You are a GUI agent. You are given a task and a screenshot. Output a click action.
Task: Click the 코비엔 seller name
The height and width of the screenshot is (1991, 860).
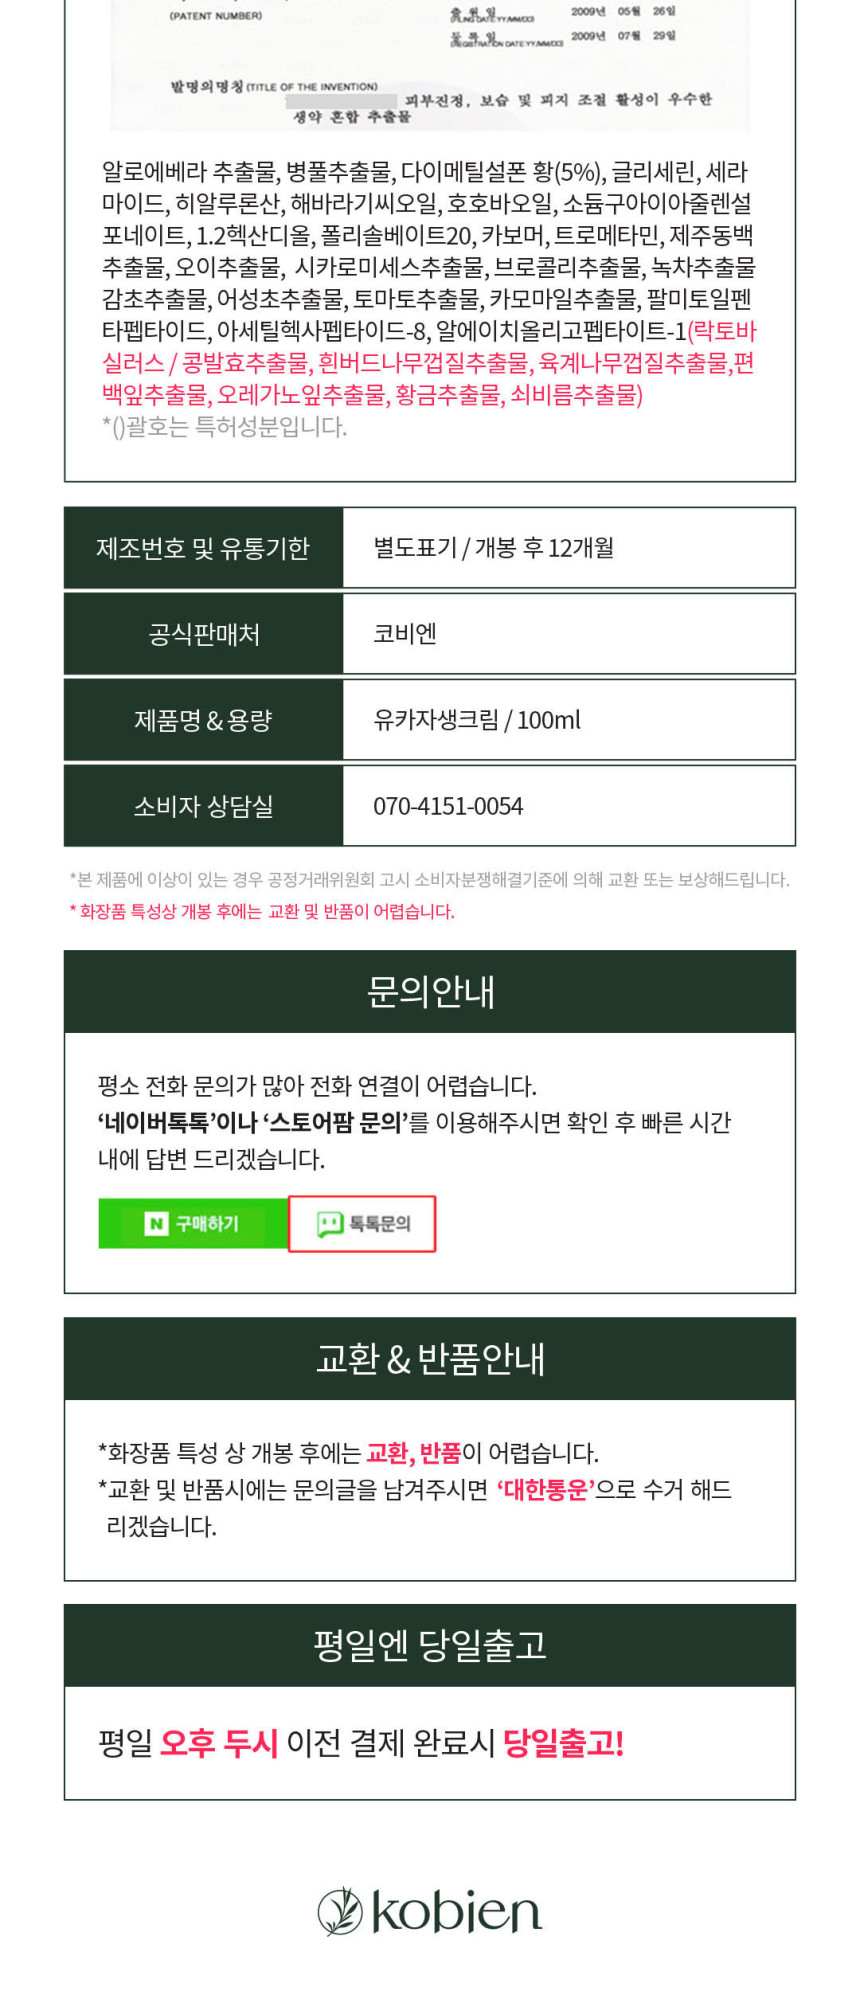[x=405, y=634]
